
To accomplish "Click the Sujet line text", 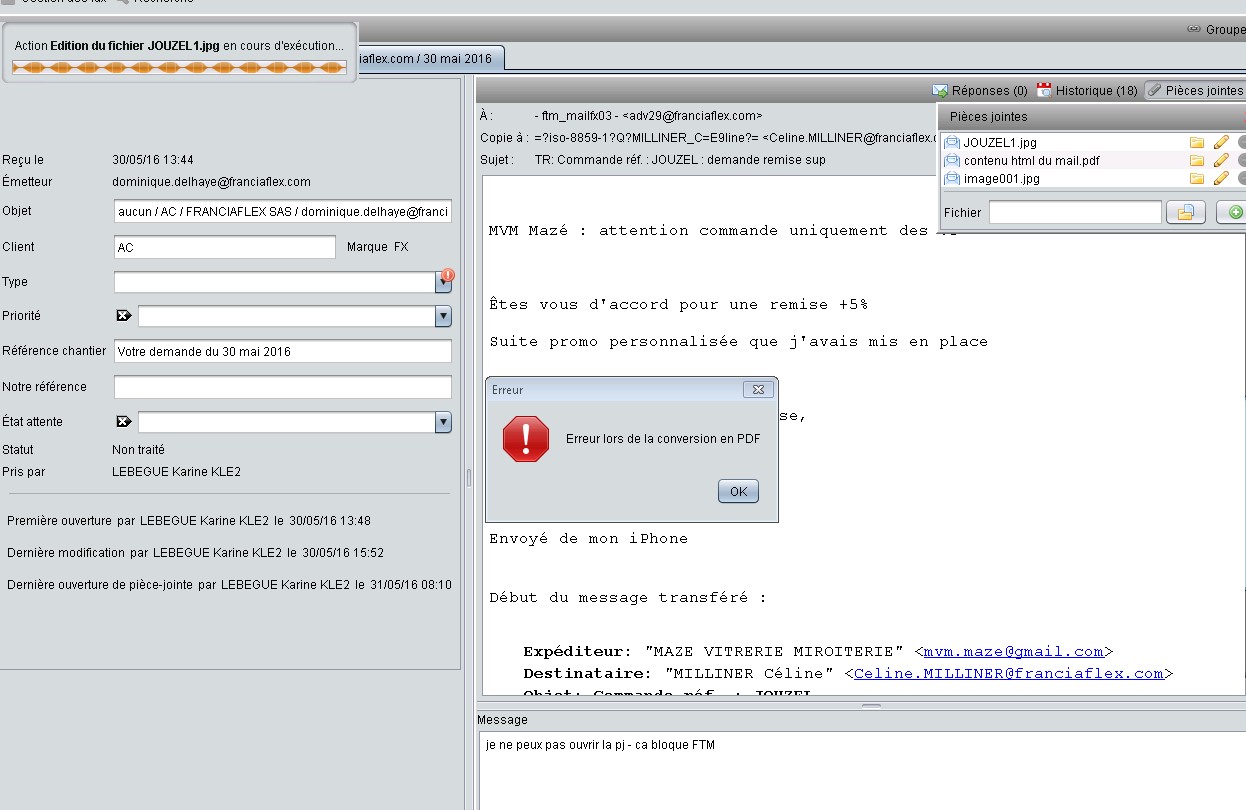I will point(680,160).
